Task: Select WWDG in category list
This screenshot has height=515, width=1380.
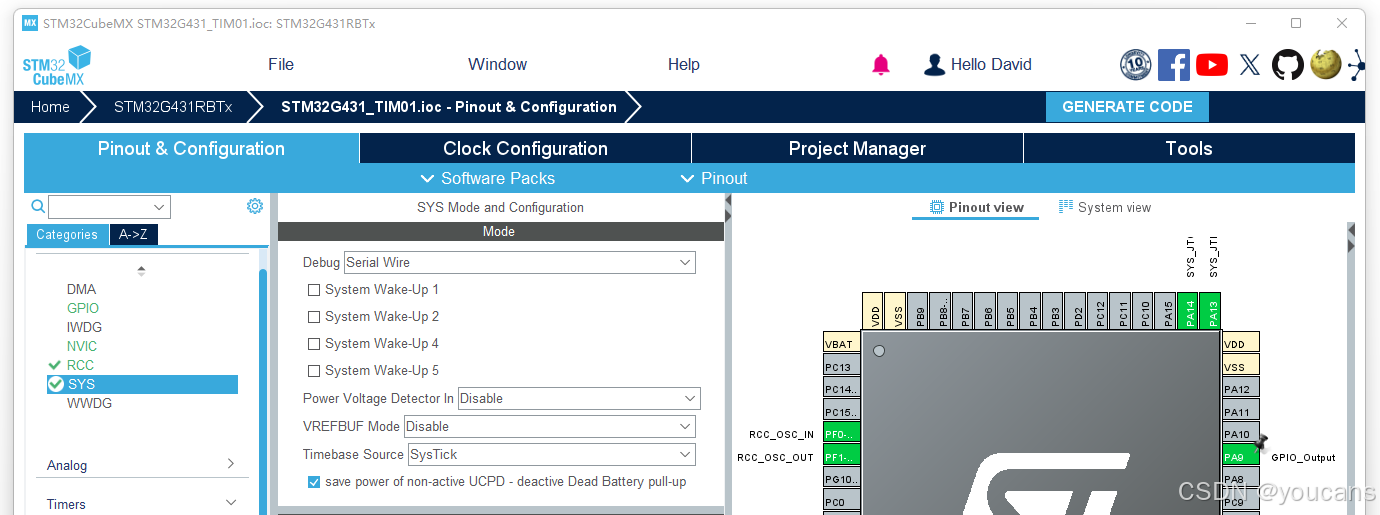Action: [89, 403]
